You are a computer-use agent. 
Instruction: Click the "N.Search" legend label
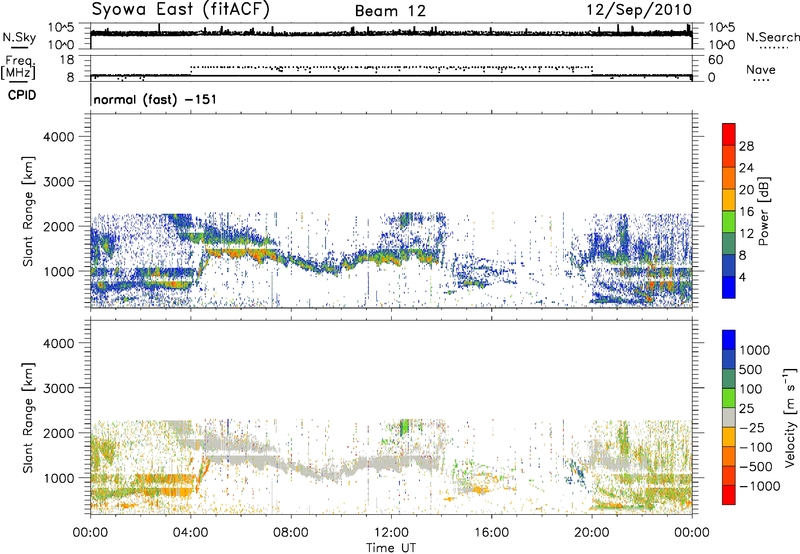click(x=773, y=37)
